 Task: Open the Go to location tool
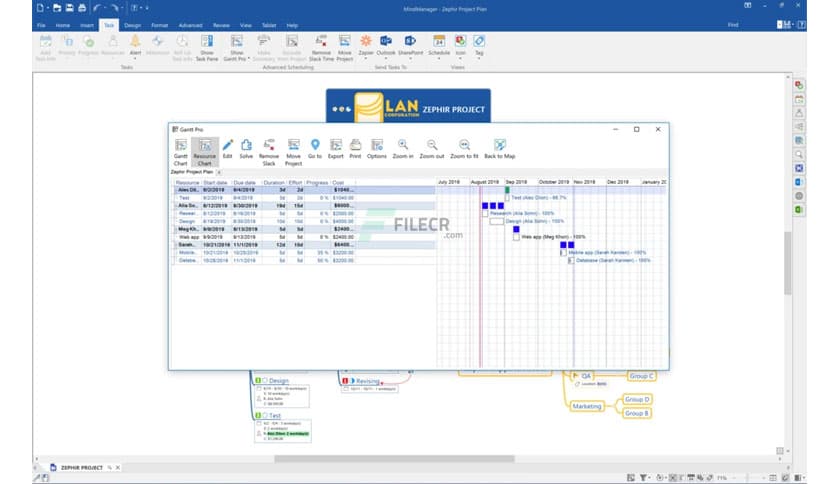pos(315,149)
